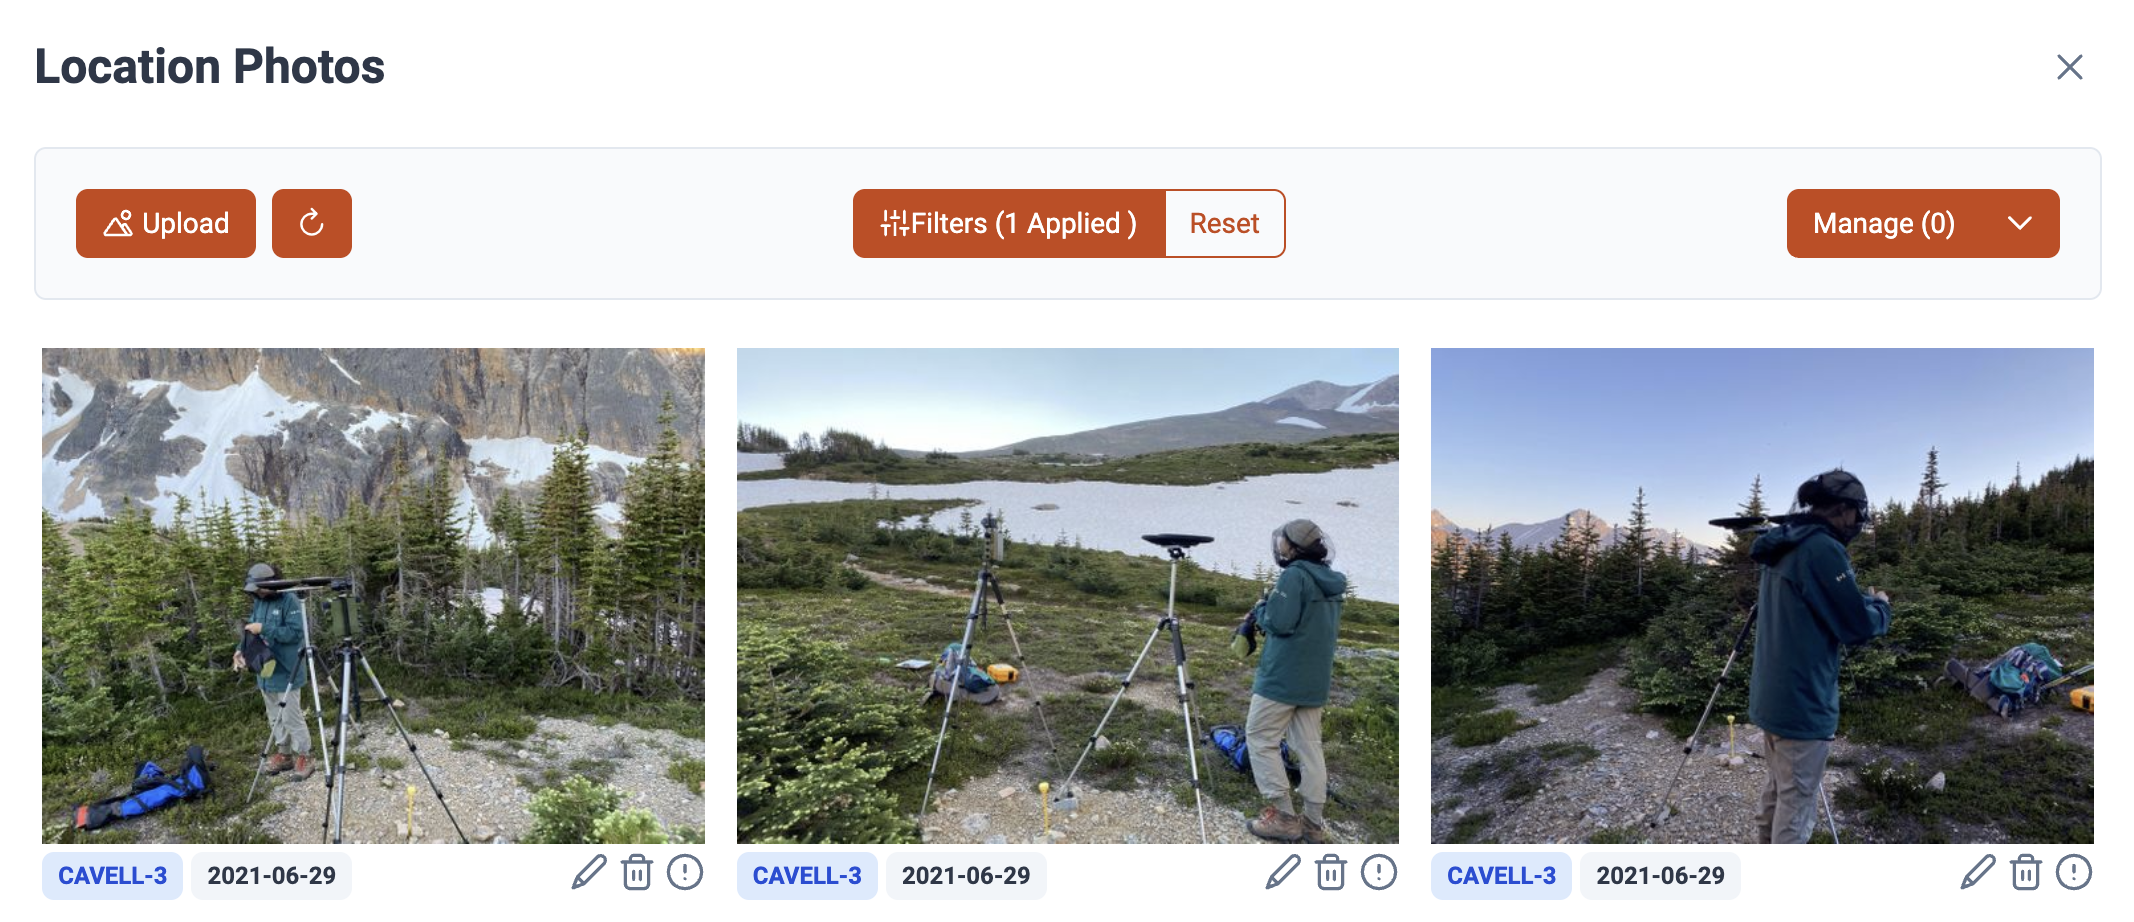Reset the applied filters
The width and height of the screenshot is (2134, 922).
[1224, 223]
